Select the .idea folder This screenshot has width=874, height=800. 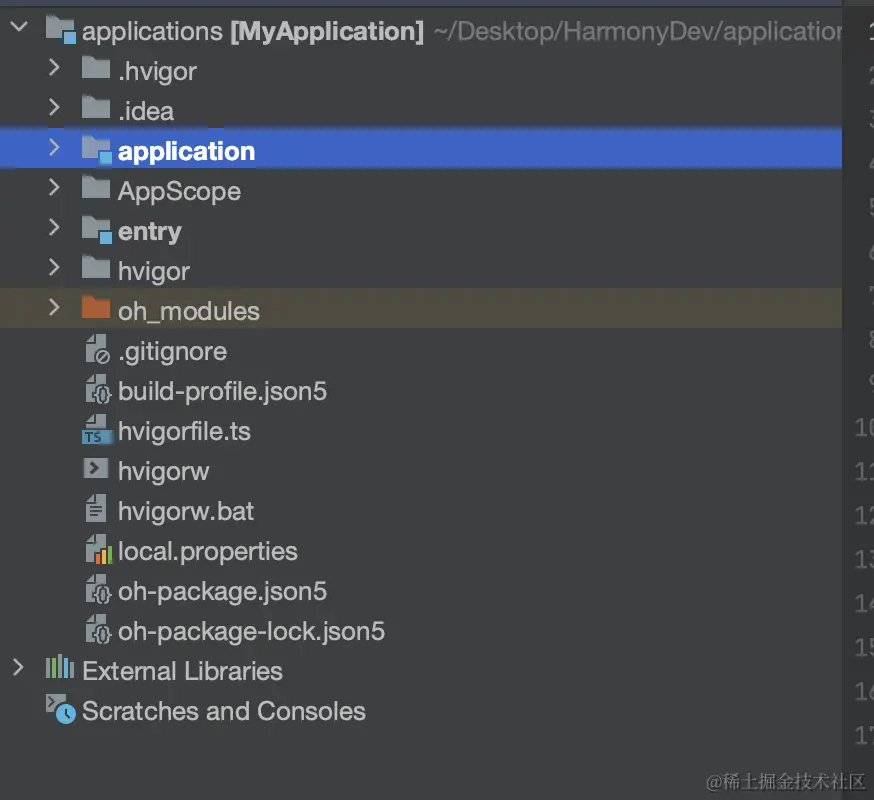pos(146,111)
